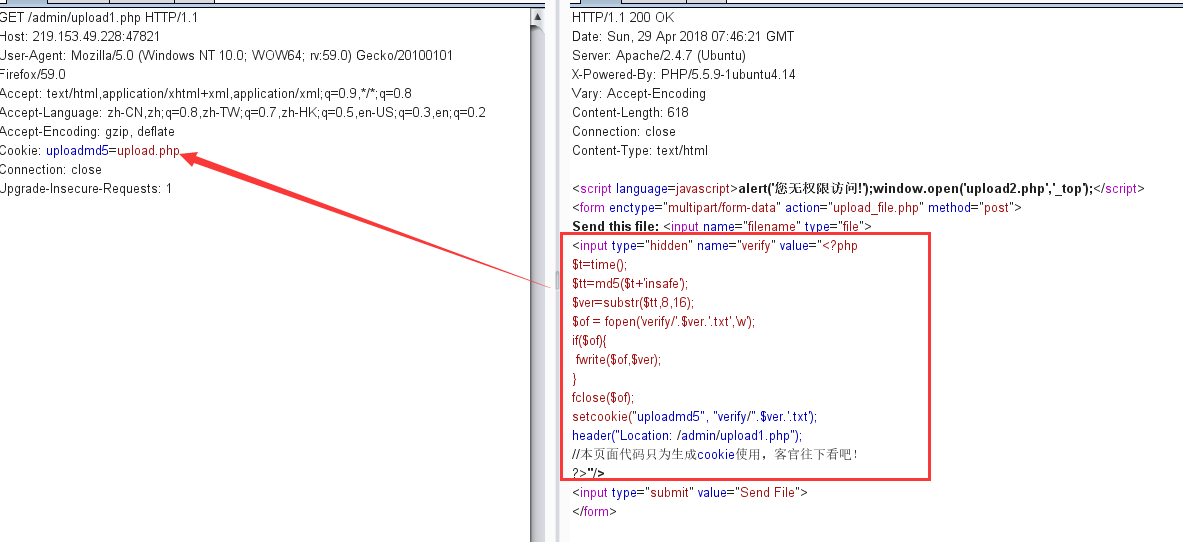This screenshot has width=1183, height=542.
Task: Click the Accept-Language zh-CN header line
Action: (242, 112)
